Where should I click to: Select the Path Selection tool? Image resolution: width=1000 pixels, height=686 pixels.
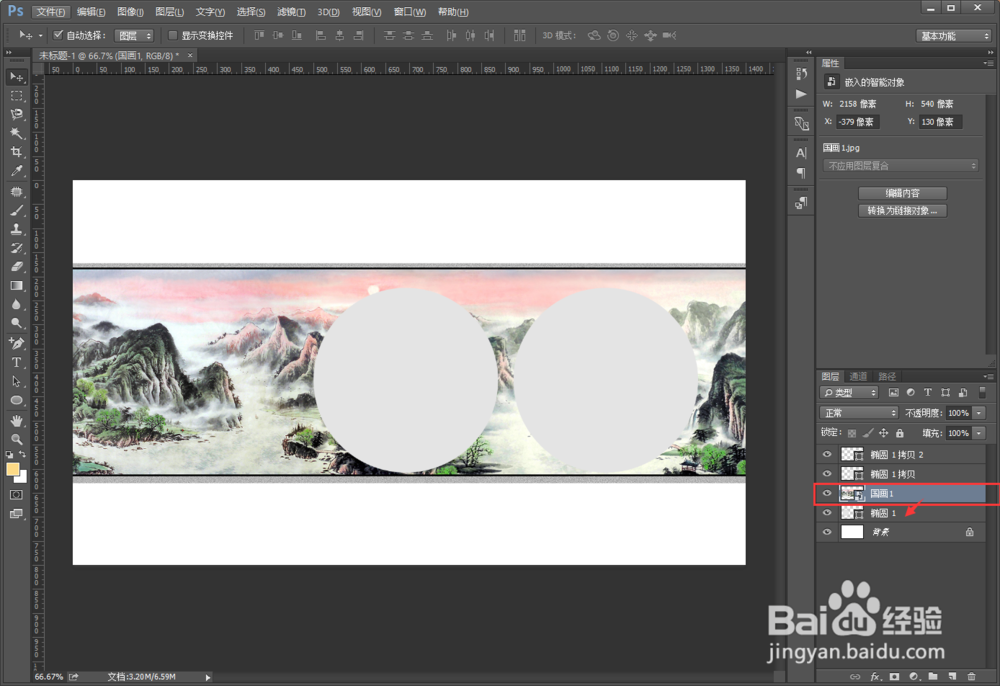17,381
